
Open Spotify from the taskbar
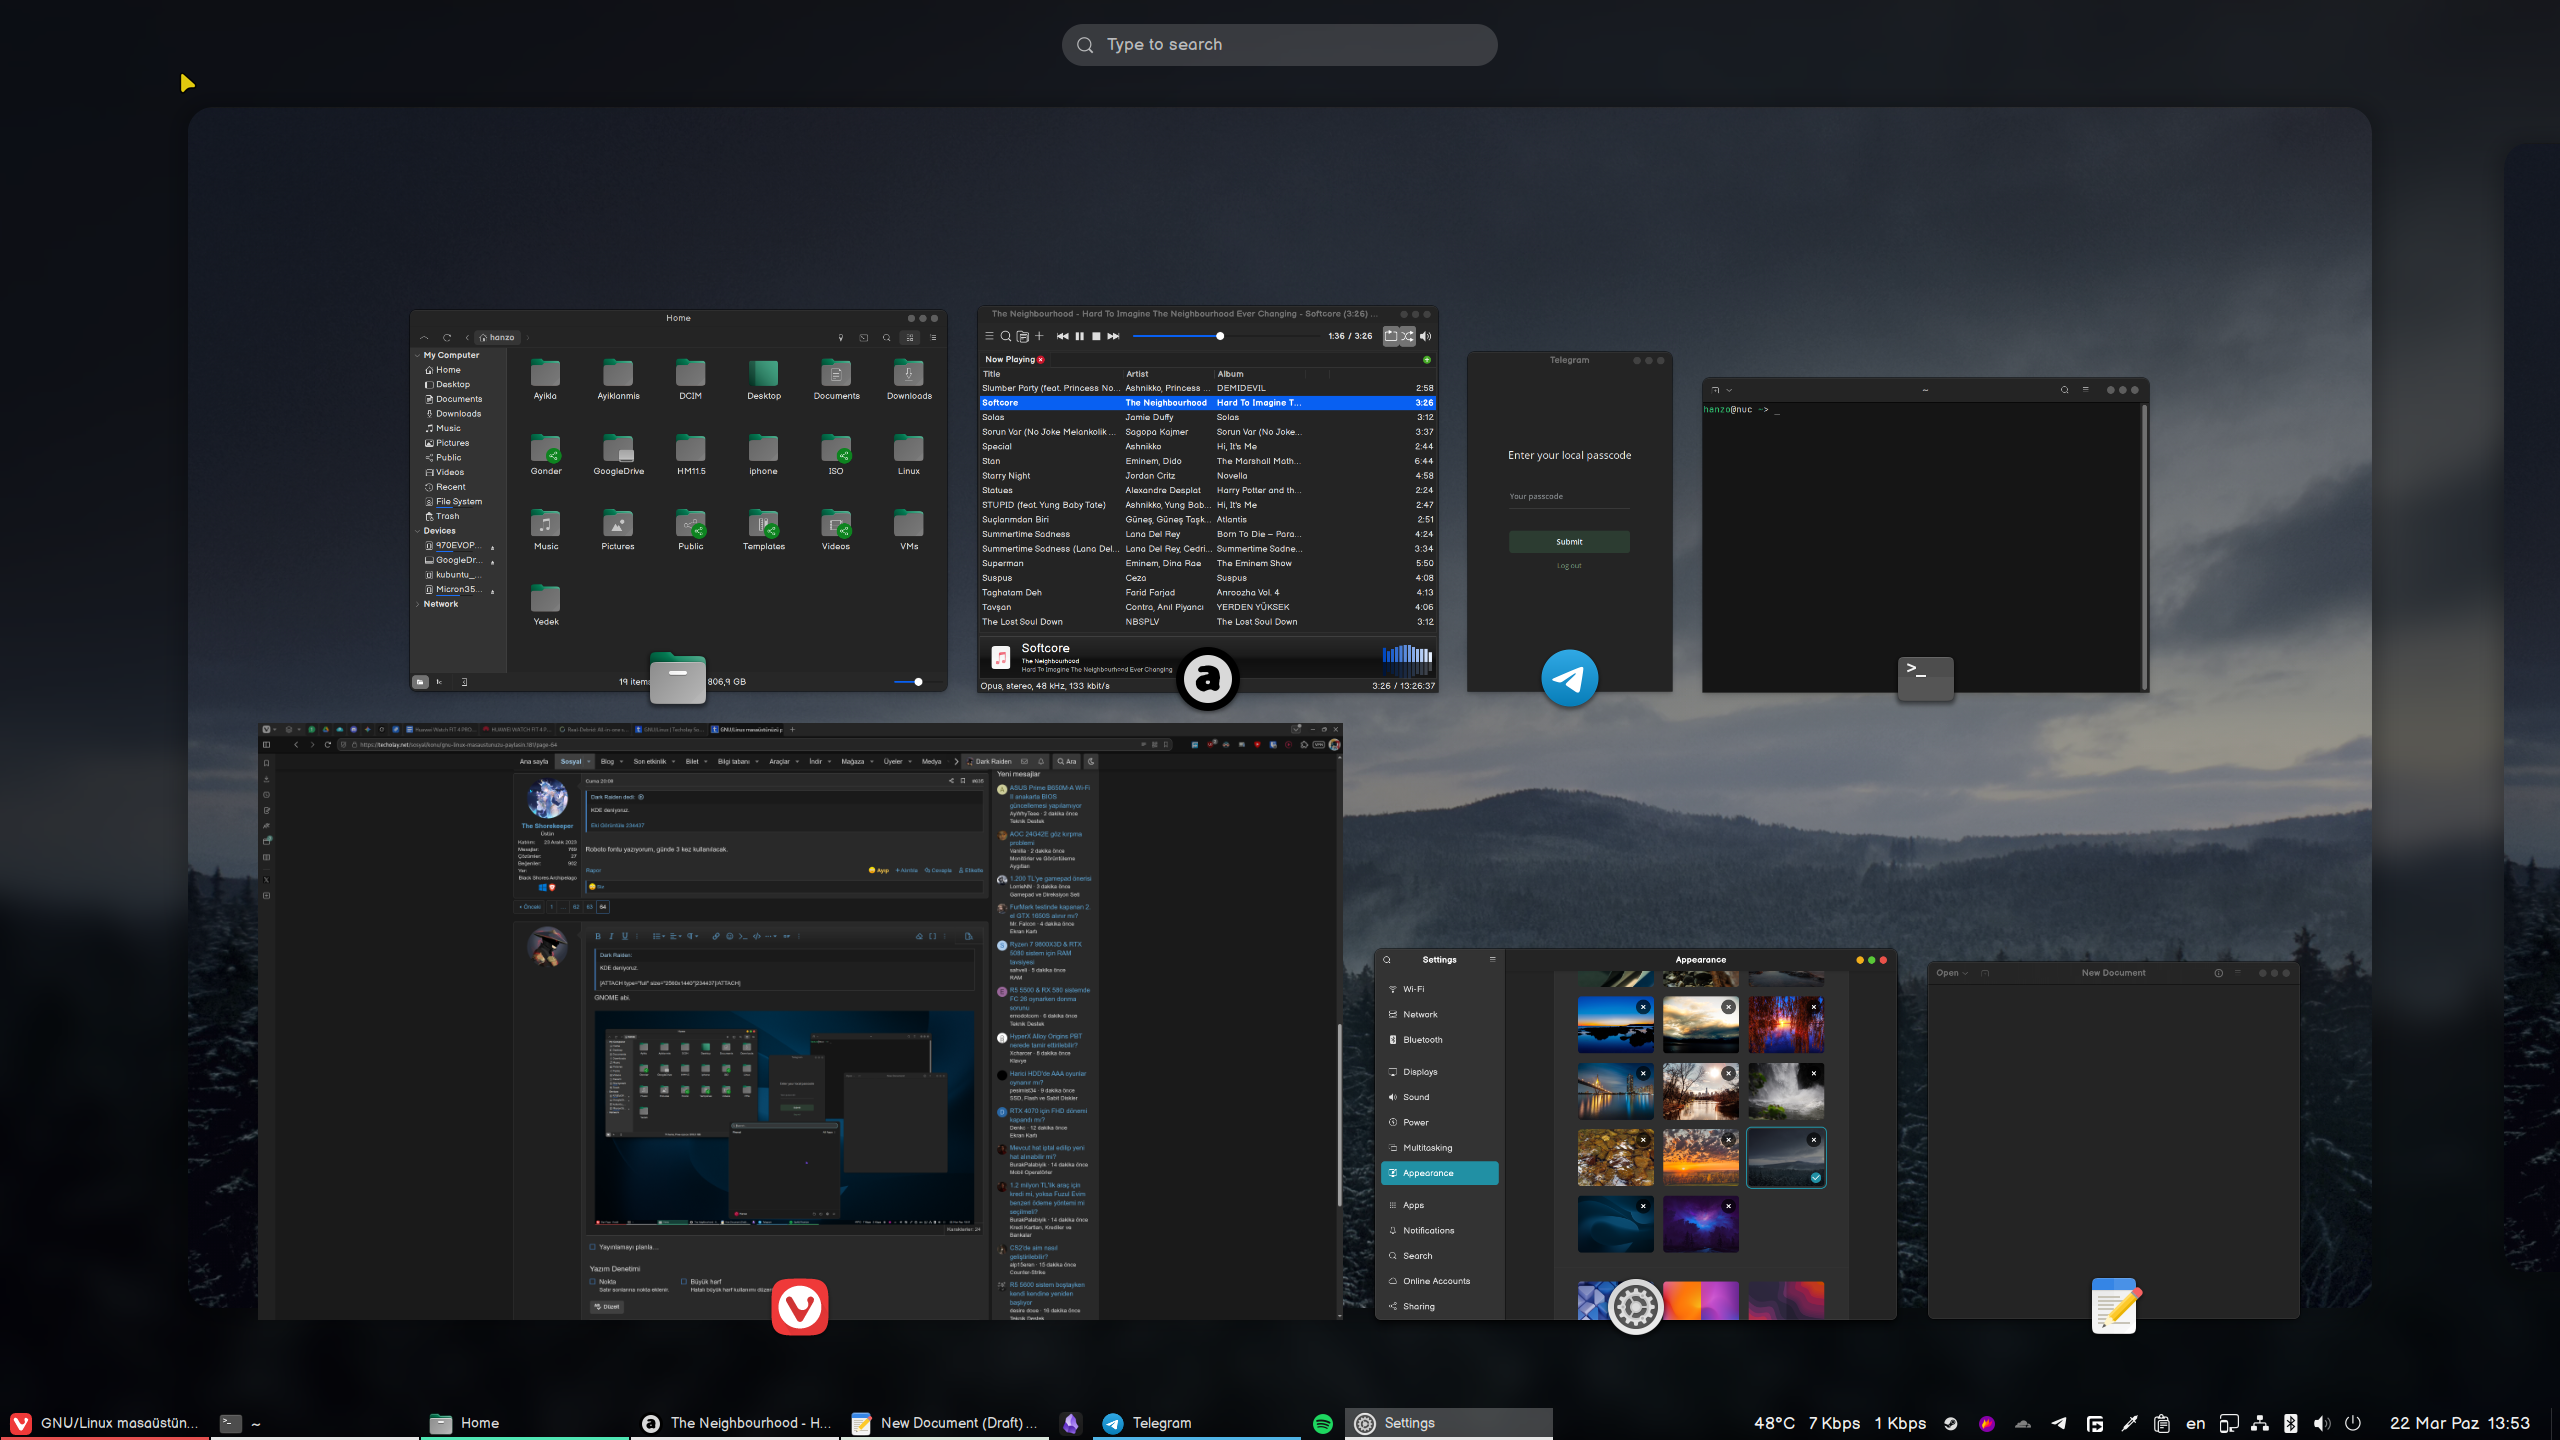click(1322, 1423)
